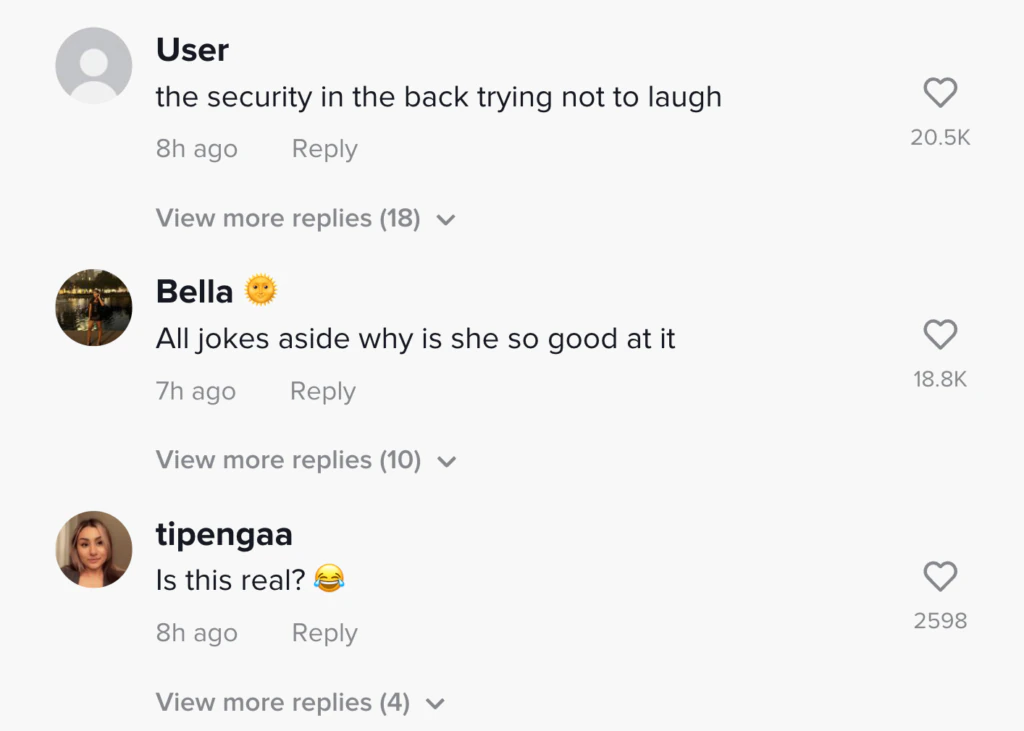1024x731 pixels.
Task: Click 'View more replies (4)' text
Action: (282, 702)
